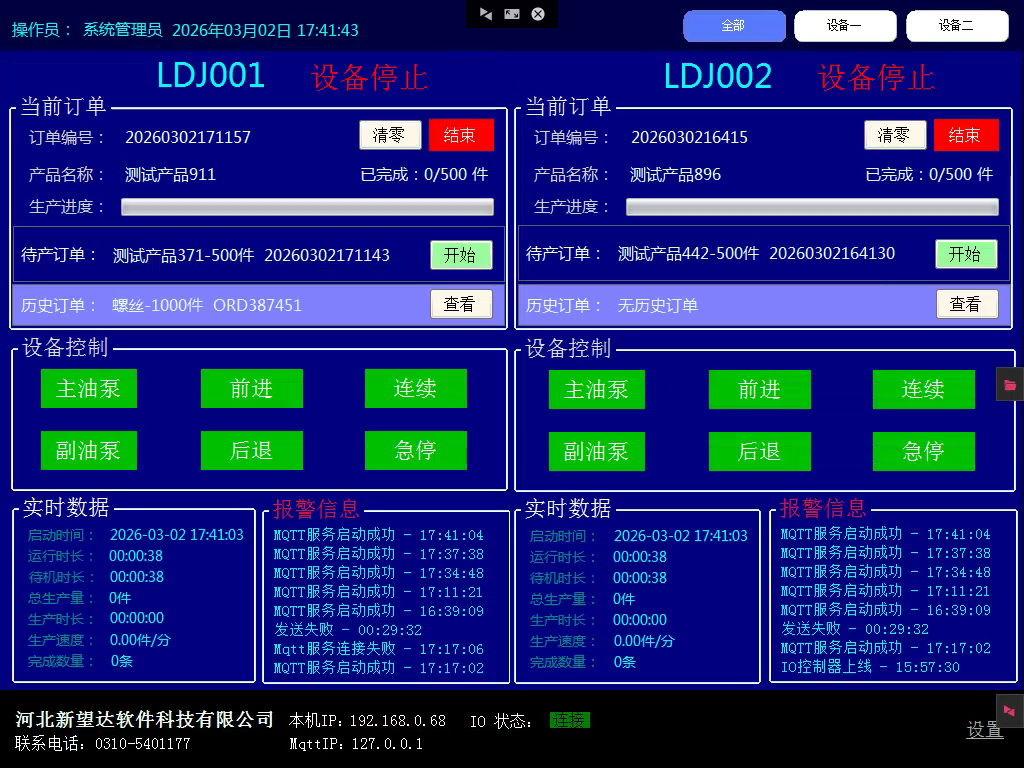Switch to the 设备一 tab
1024x768 pixels.
(x=845, y=26)
